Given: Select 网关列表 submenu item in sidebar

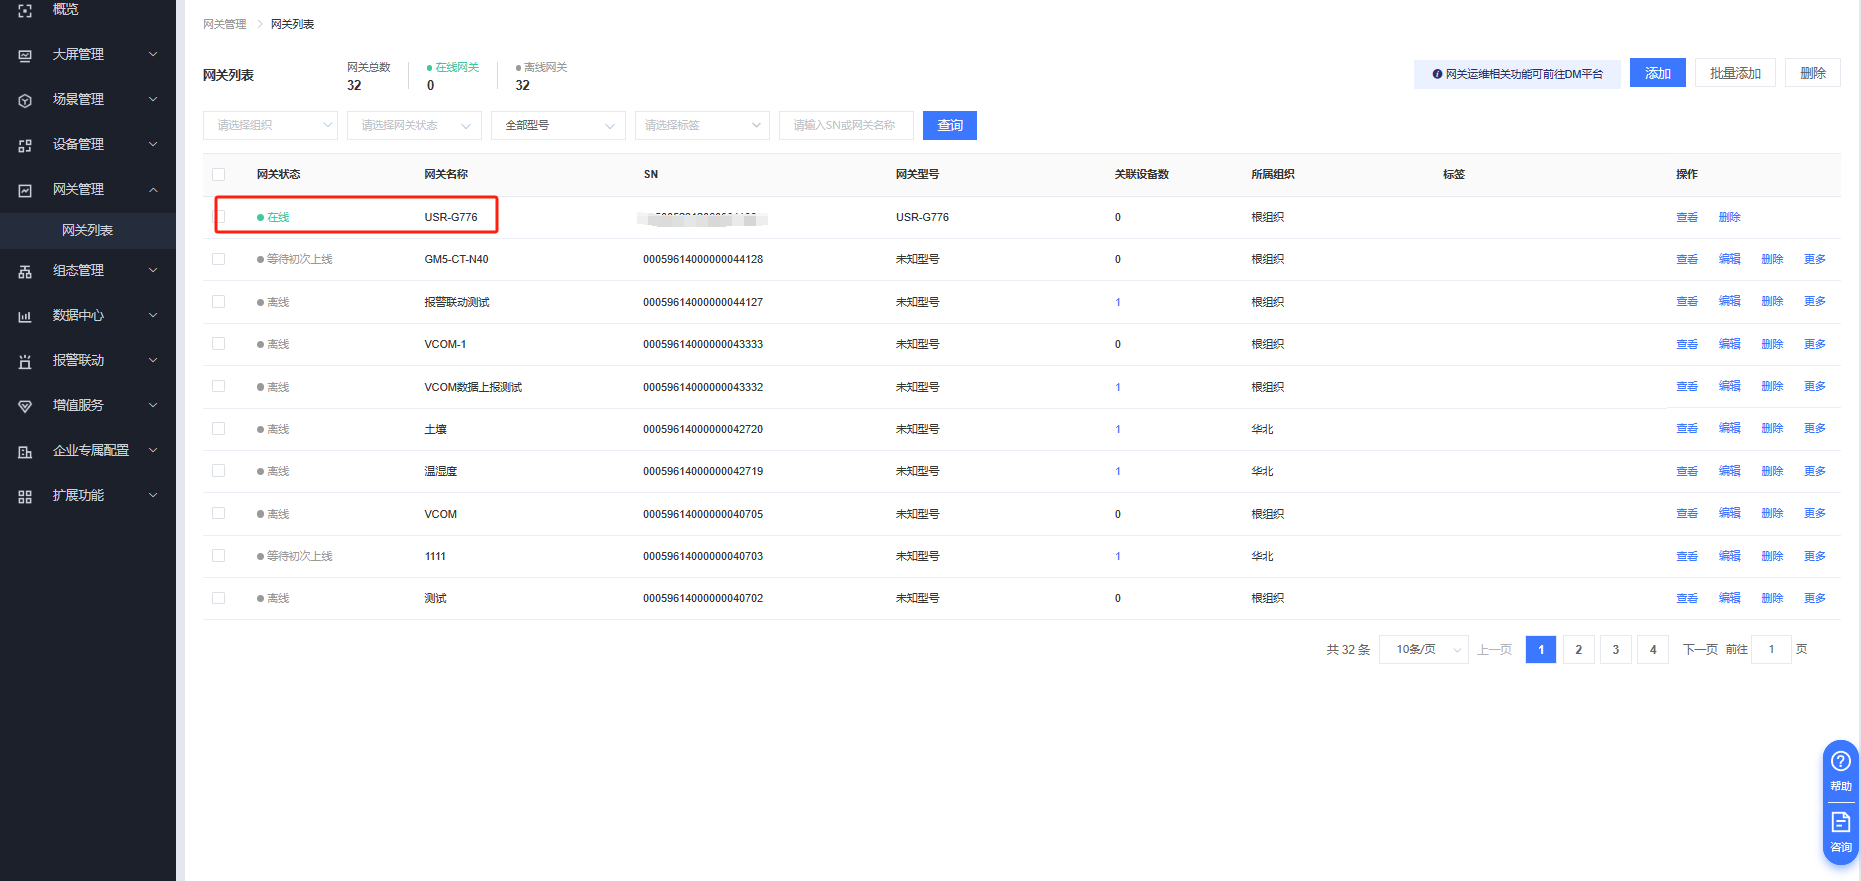Looking at the screenshot, I should coord(88,230).
